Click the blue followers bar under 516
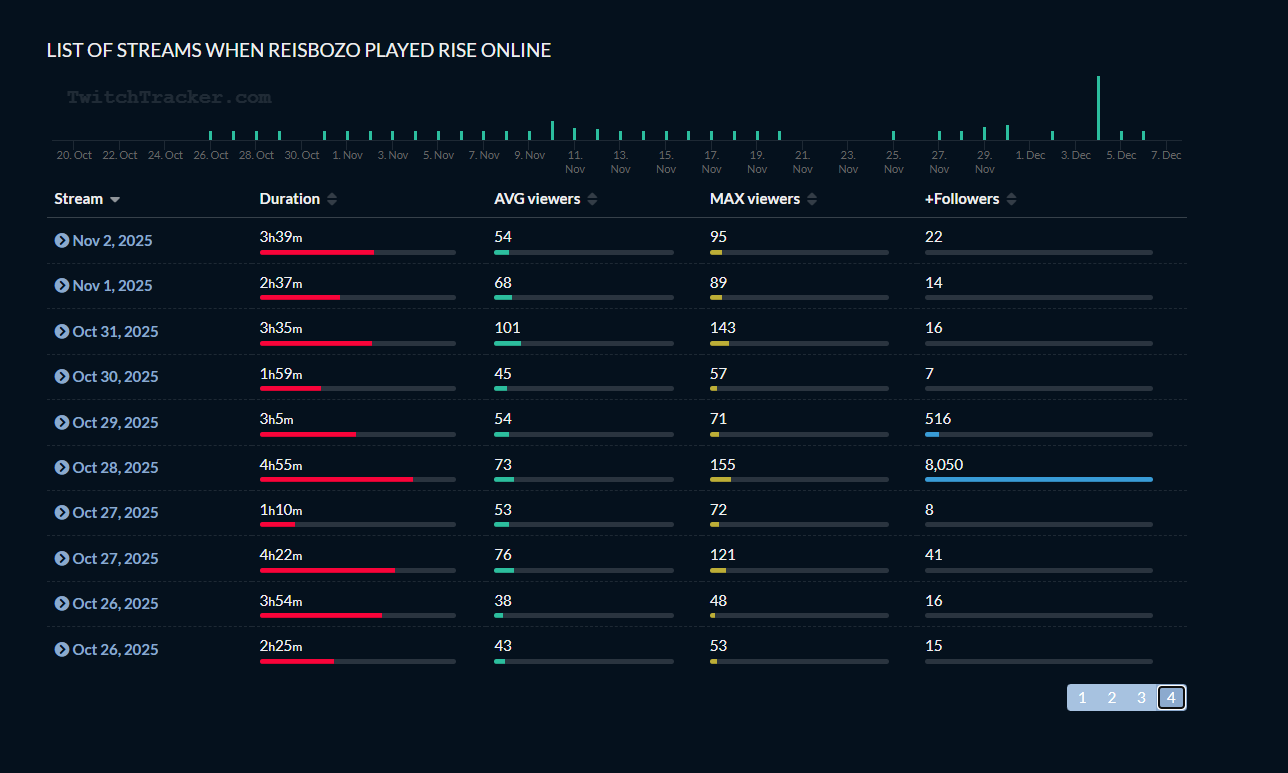 pos(932,434)
